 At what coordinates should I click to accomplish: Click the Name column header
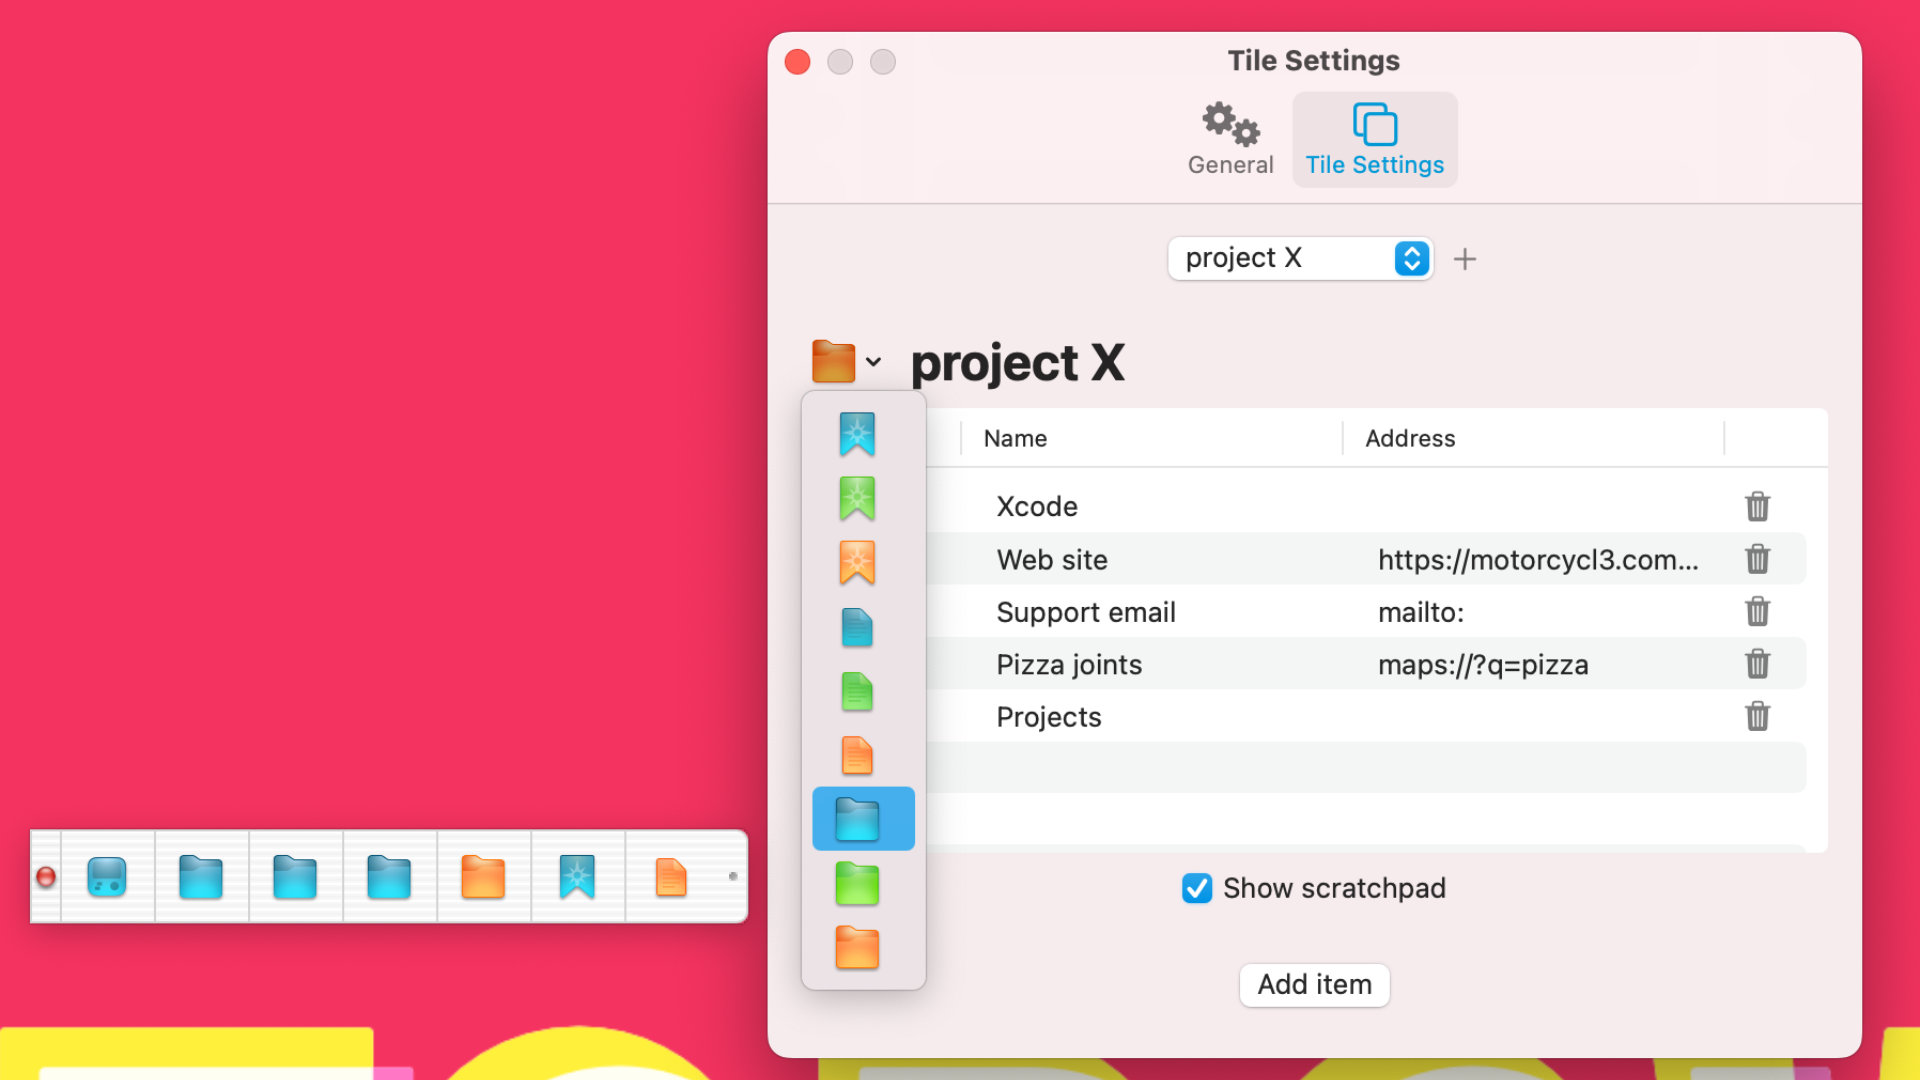pyautogui.click(x=1015, y=438)
